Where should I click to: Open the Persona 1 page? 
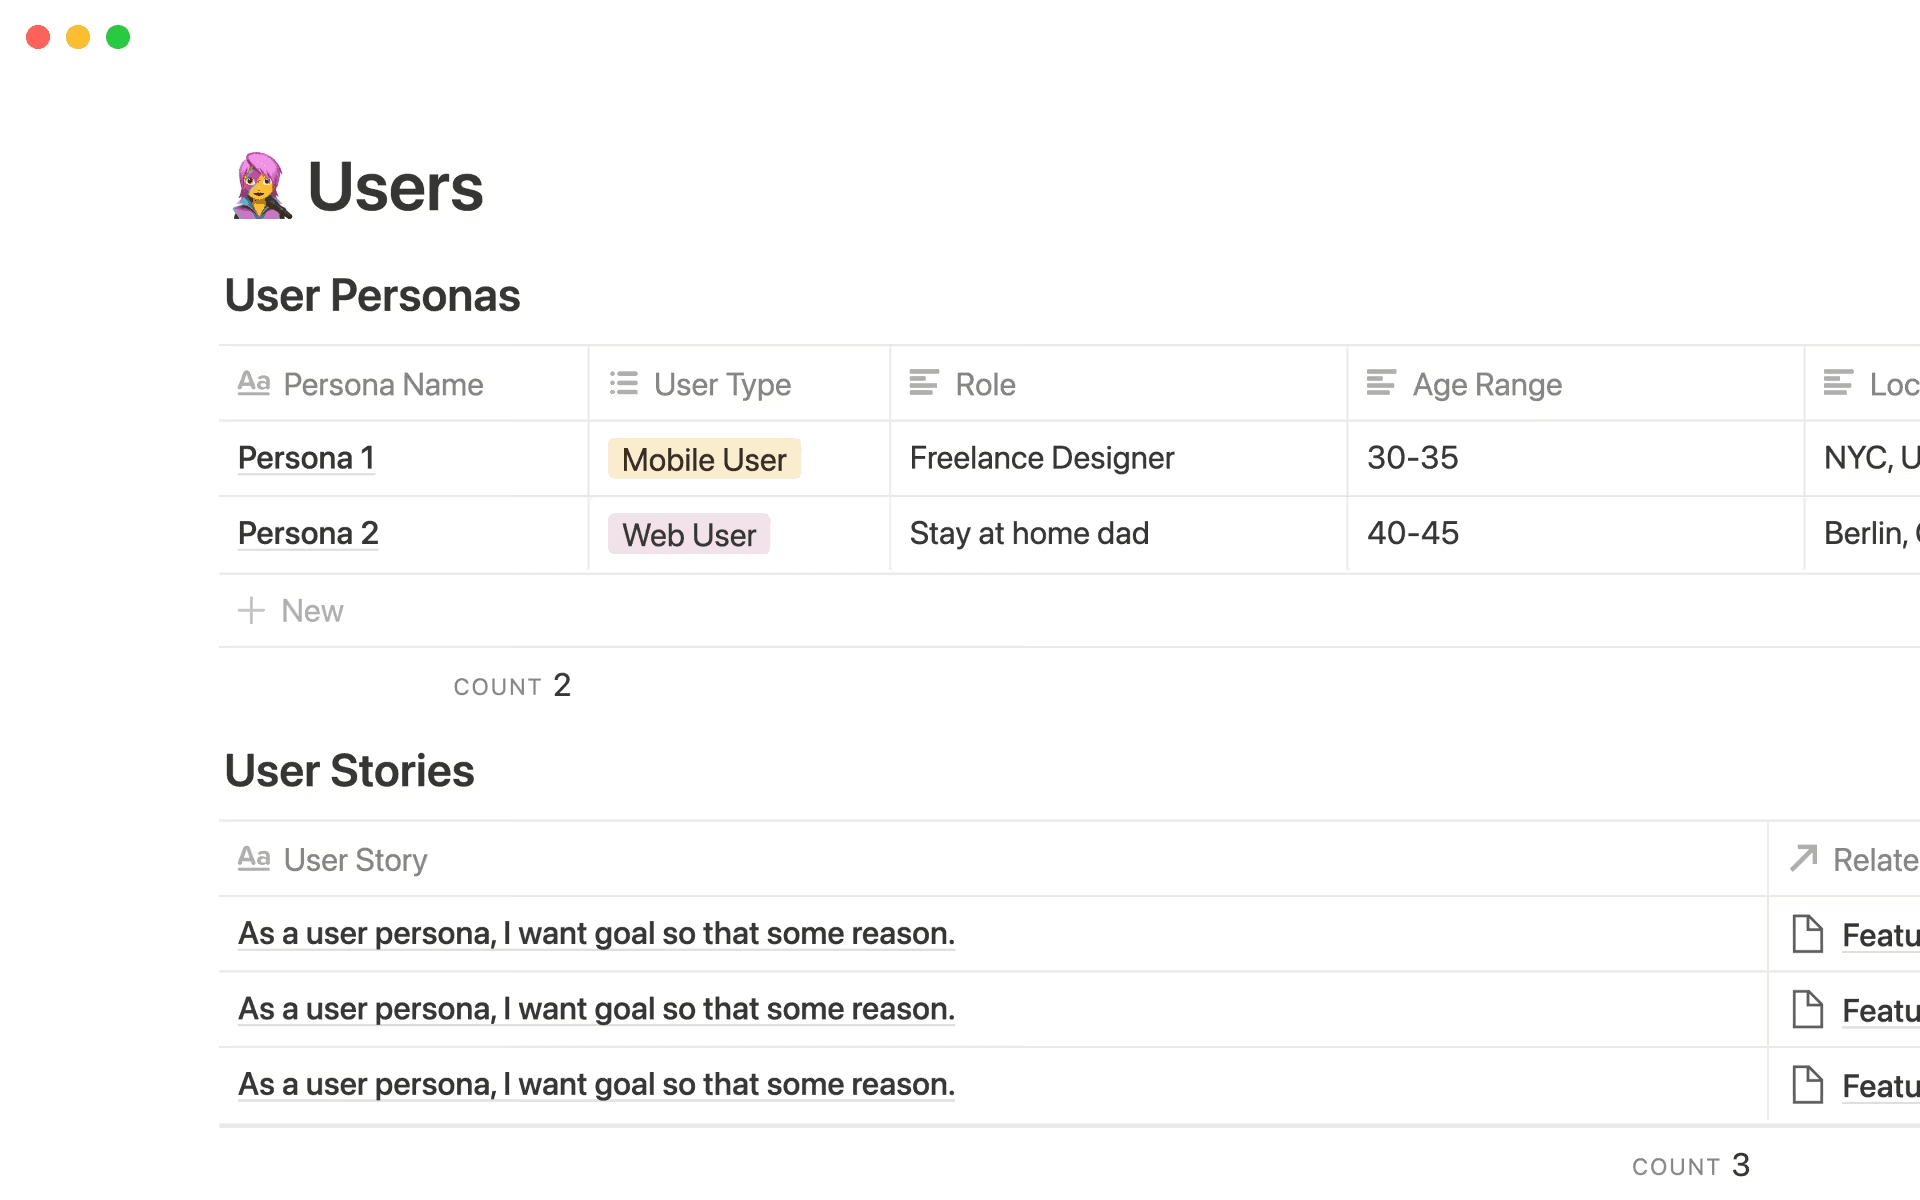(x=306, y=458)
